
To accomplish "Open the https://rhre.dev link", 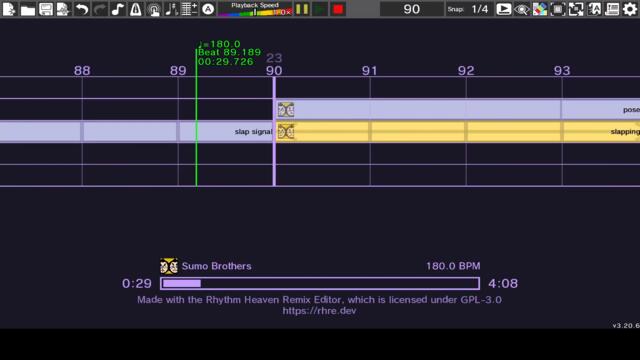I will click(x=319, y=311).
